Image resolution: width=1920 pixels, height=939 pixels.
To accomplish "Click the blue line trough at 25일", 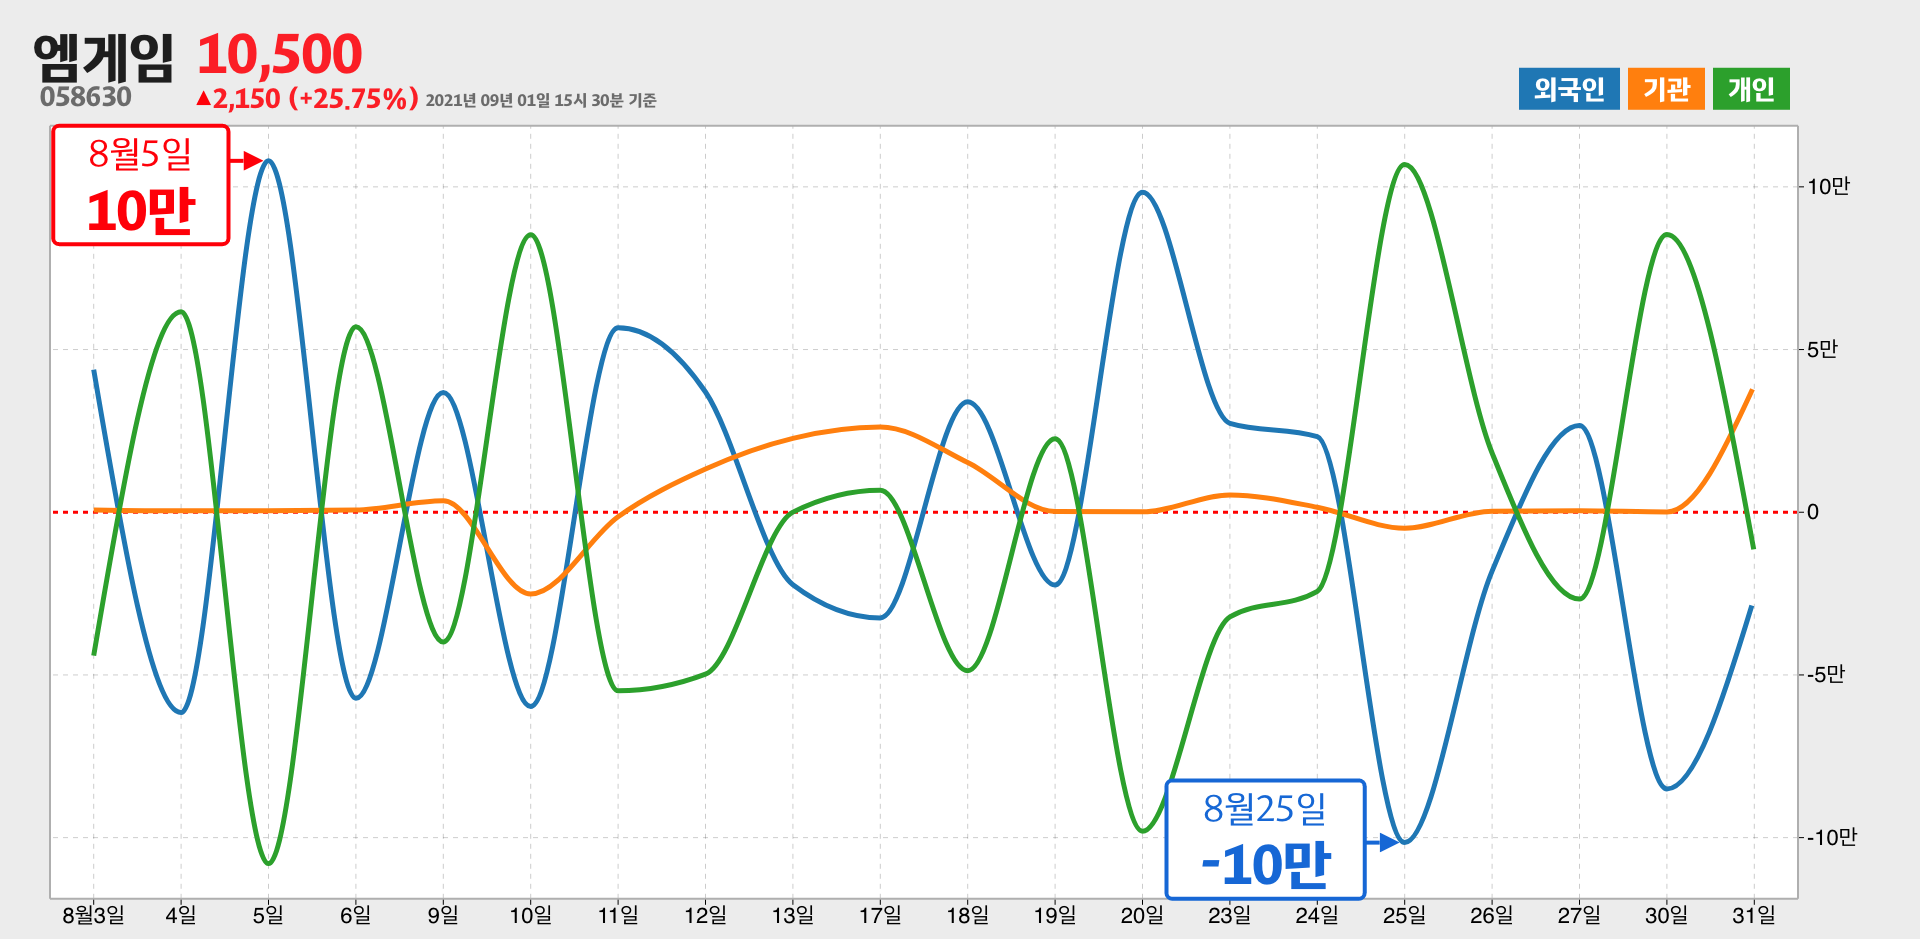I will coord(1404,842).
